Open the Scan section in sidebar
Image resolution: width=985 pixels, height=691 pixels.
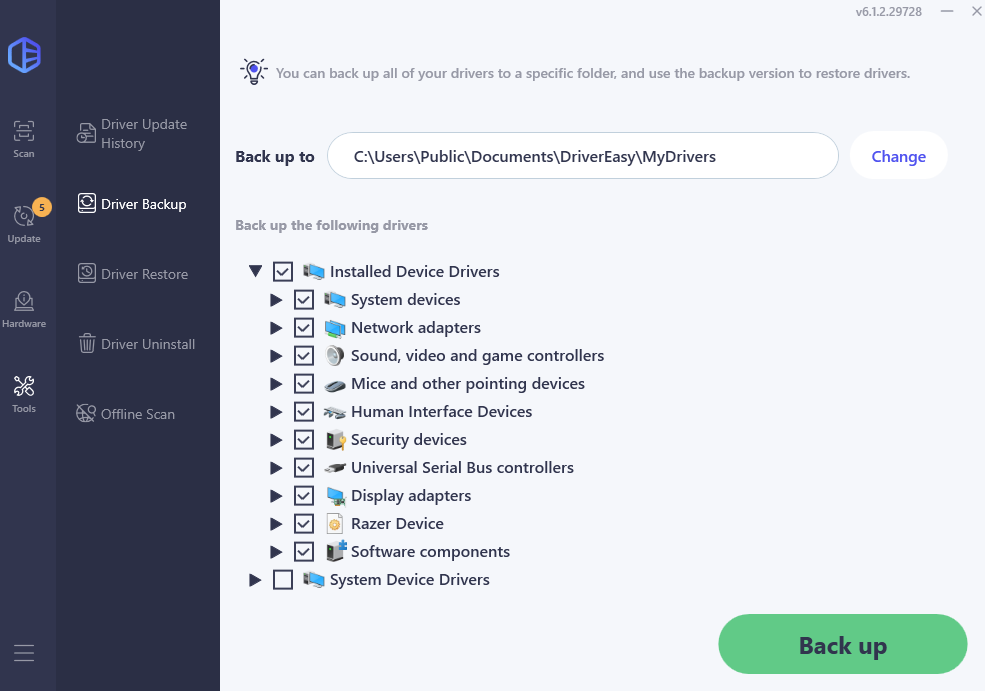click(x=24, y=139)
